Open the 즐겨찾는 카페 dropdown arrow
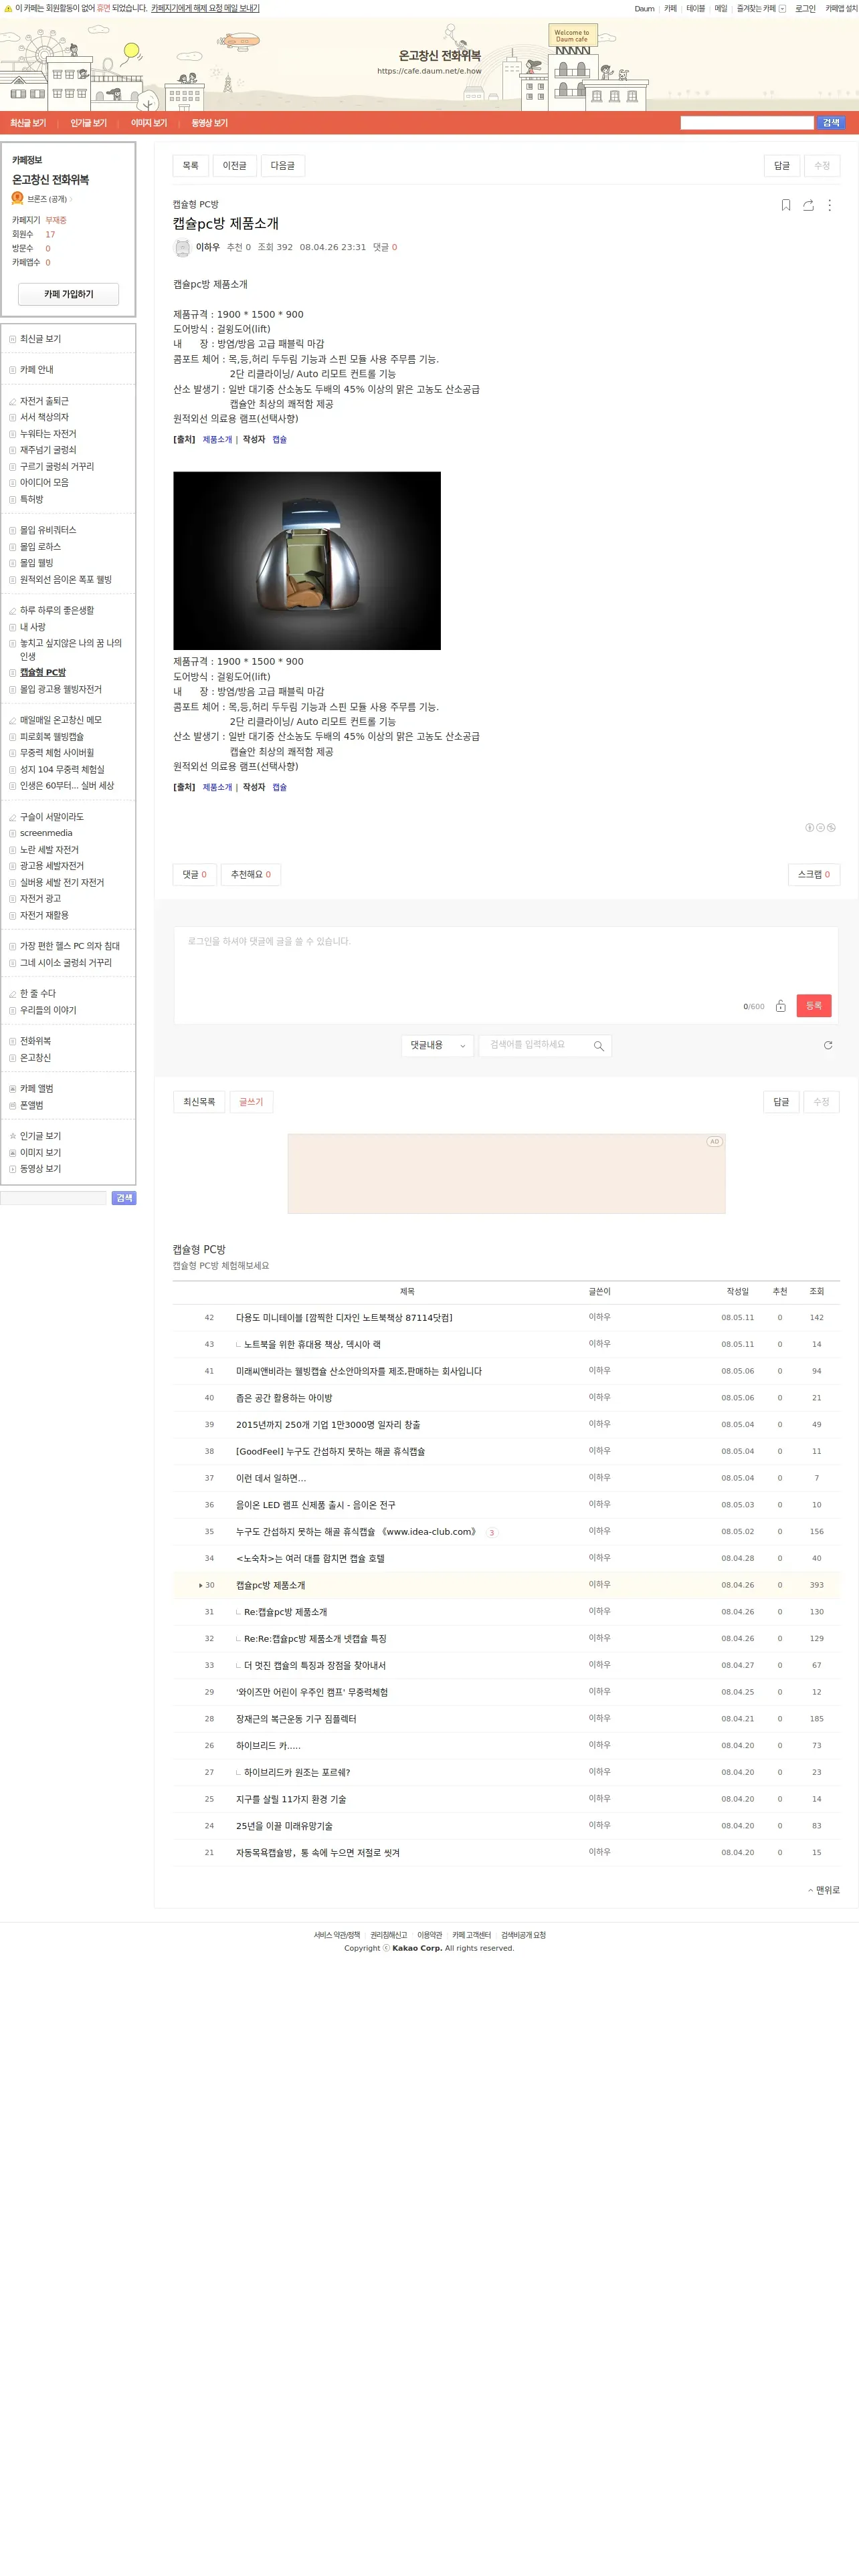Image resolution: width=859 pixels, height=2576 pixels. (782, 9)
